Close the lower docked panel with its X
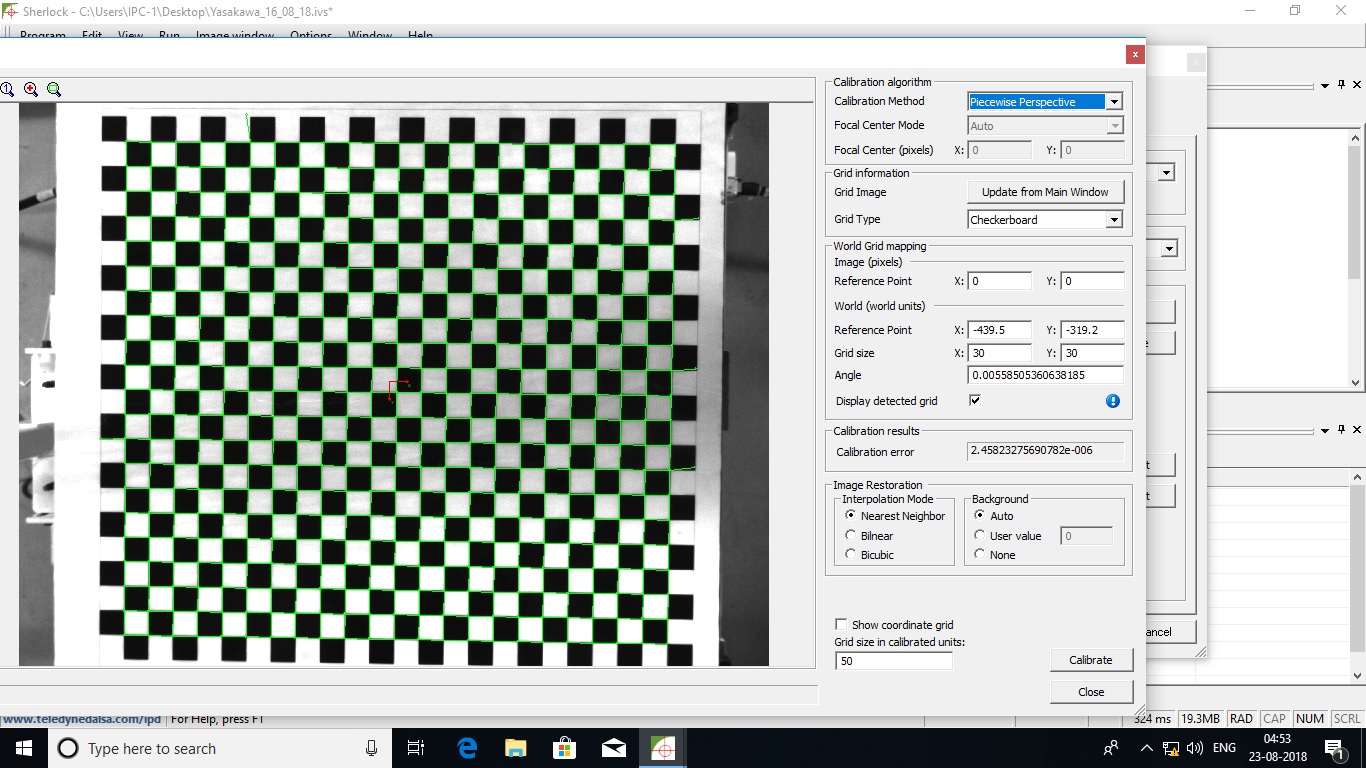 tap(1356, 430)
